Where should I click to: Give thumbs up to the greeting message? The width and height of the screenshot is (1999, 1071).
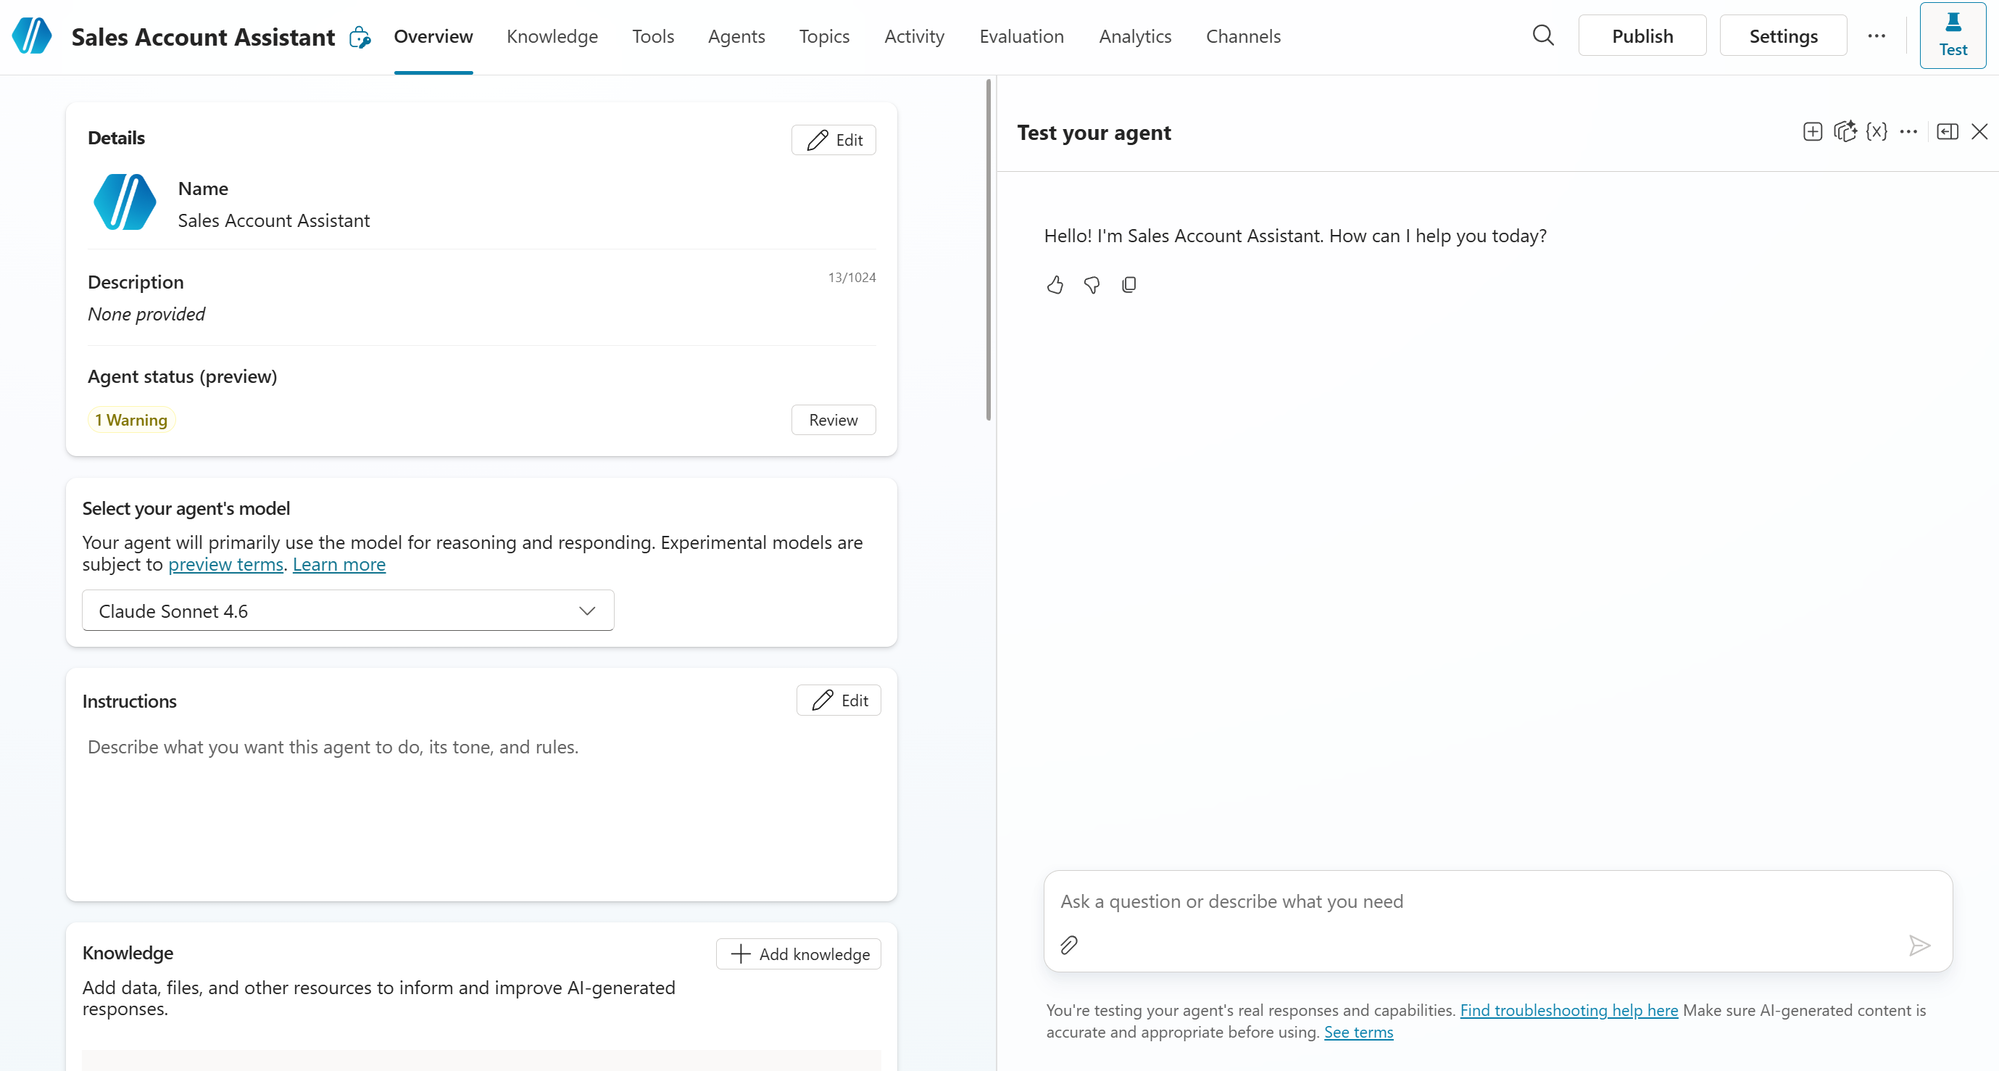point(1055,285)
